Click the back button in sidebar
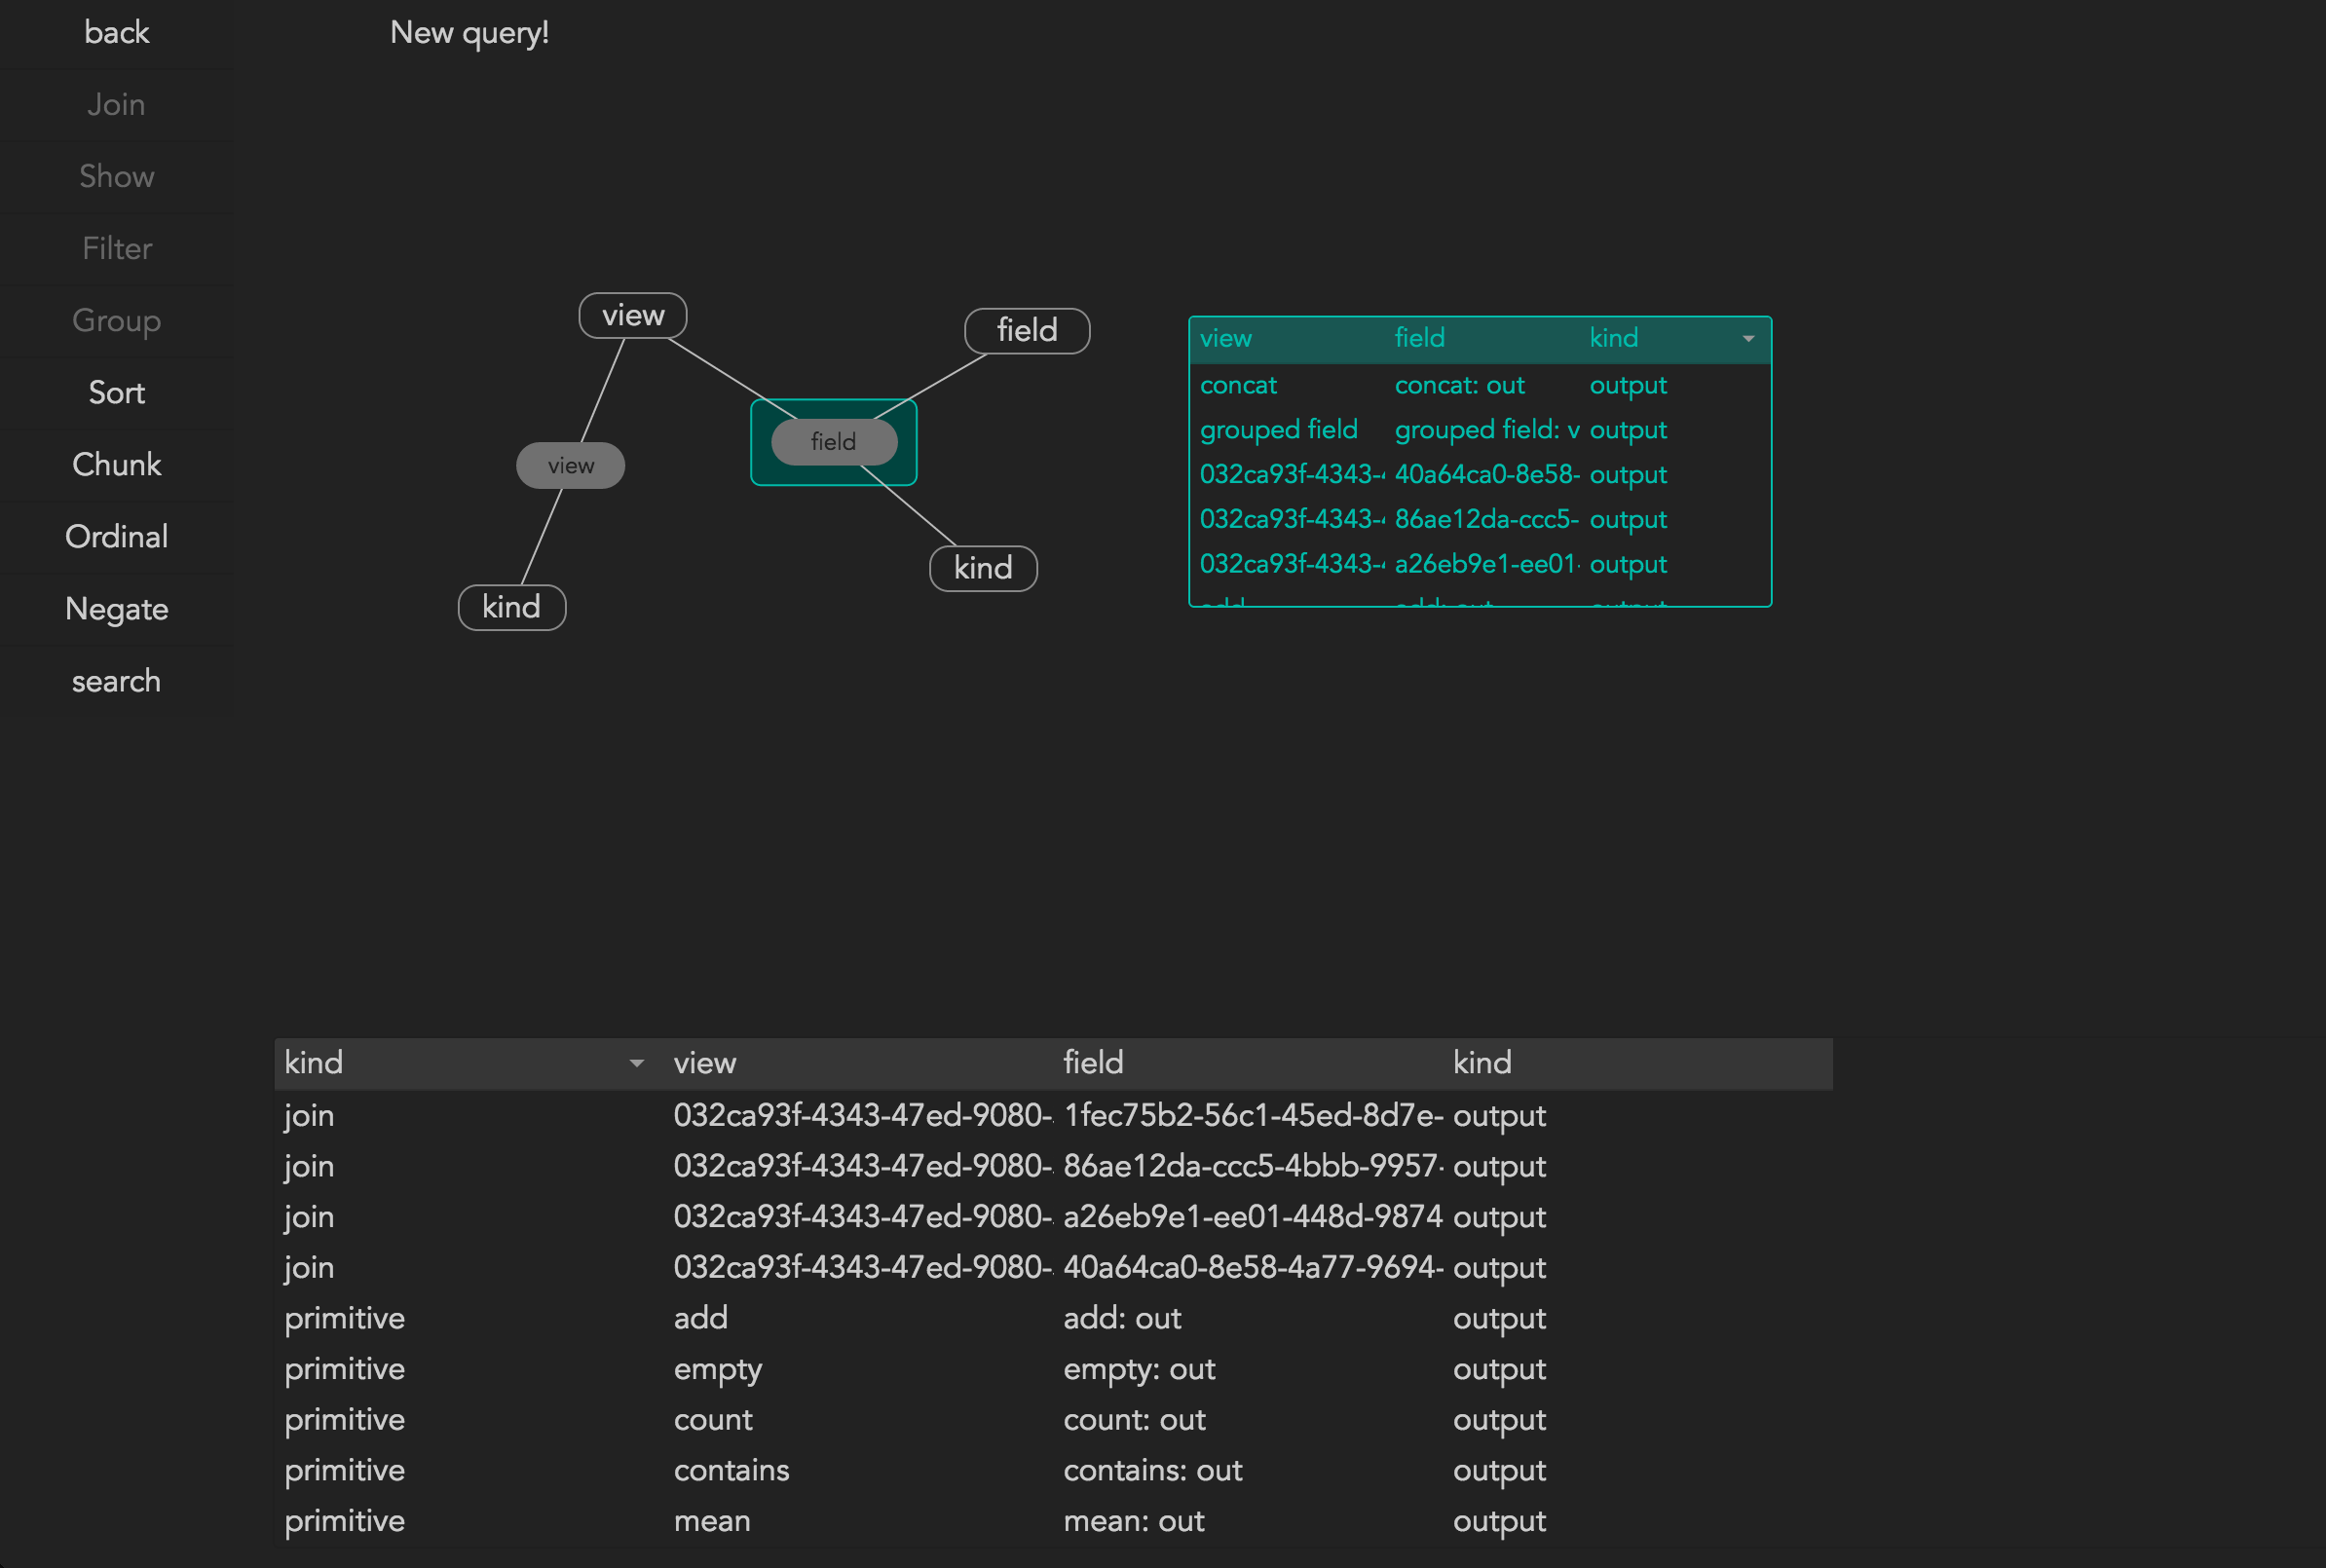 click(116, 33)
